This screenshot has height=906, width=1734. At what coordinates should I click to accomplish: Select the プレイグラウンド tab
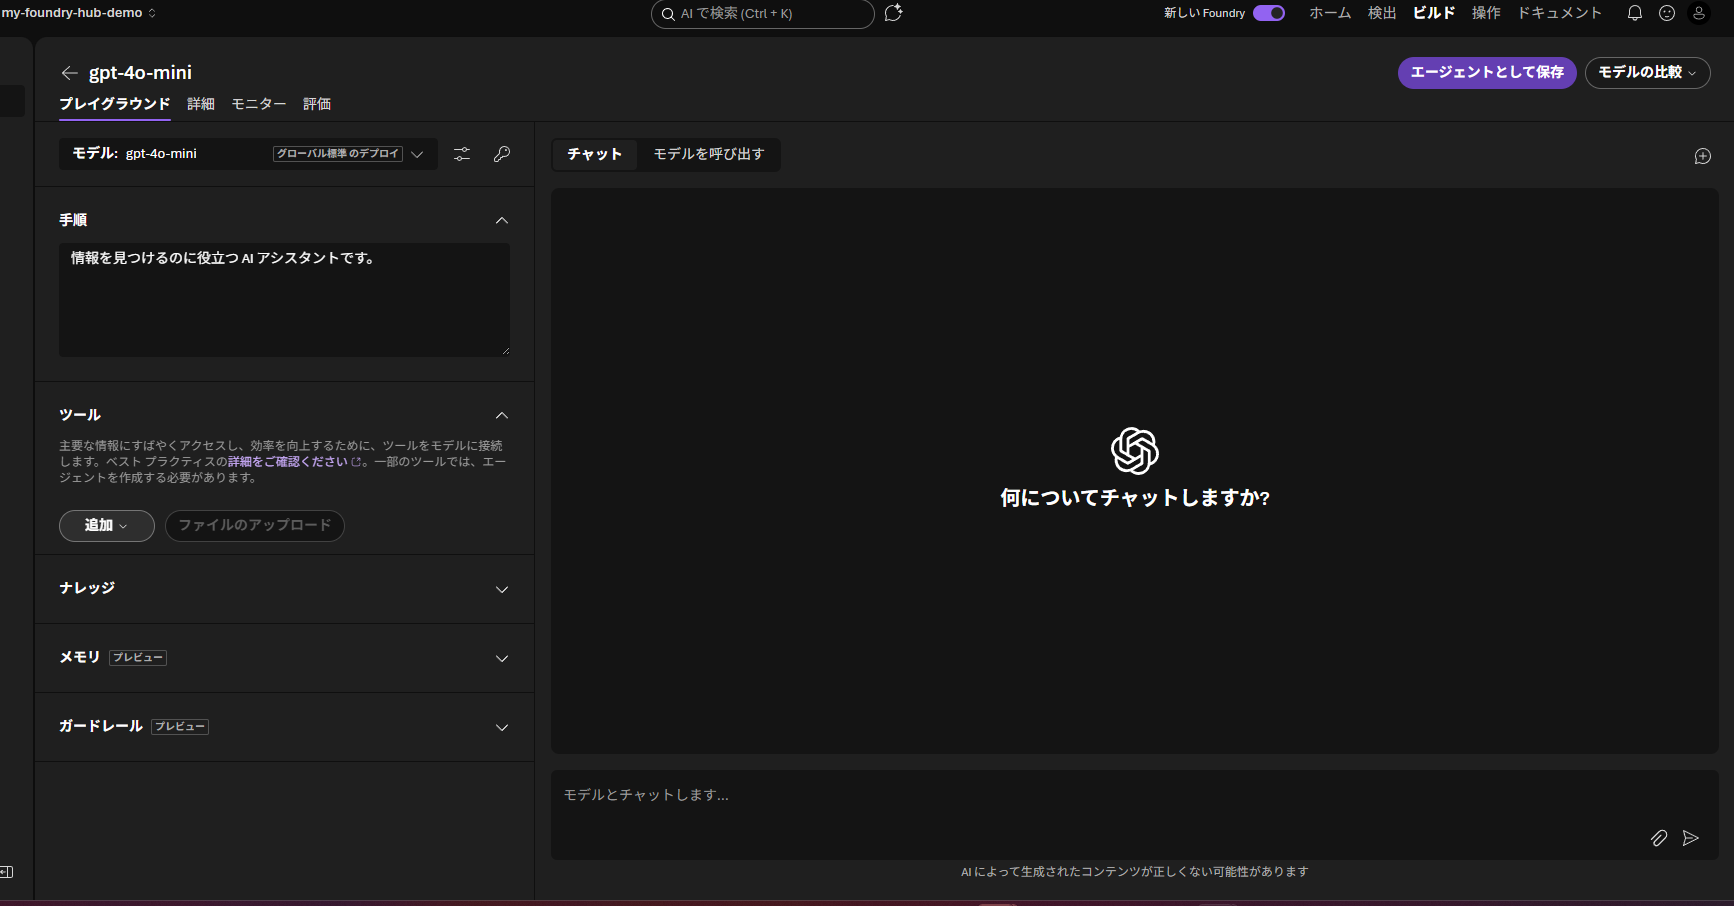(115, 104)
